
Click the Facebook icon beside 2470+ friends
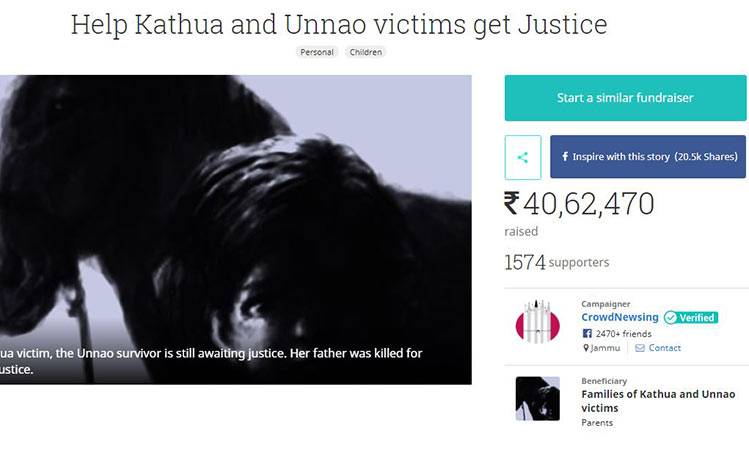click(x=587, y=333)
